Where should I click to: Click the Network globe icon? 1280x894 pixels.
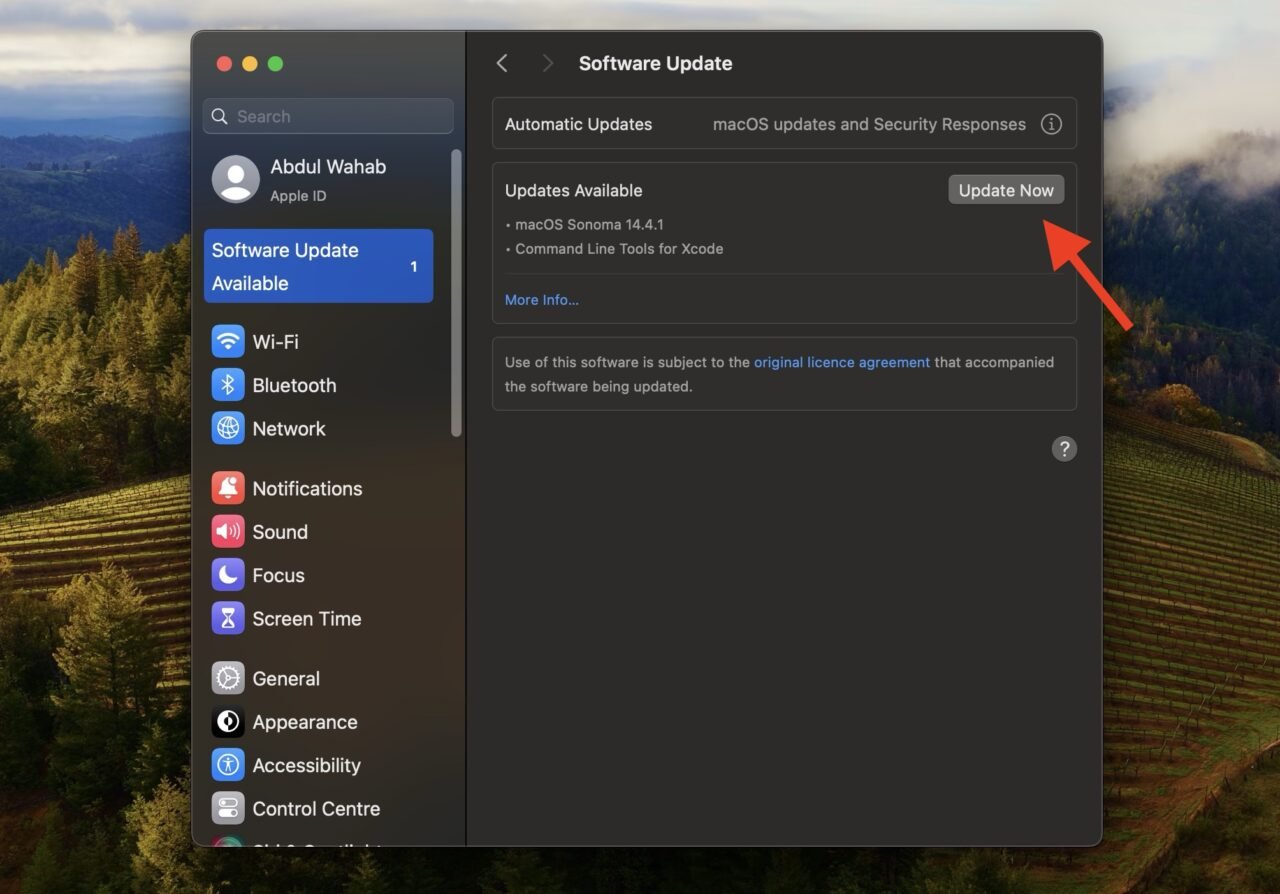coord(228,428)
